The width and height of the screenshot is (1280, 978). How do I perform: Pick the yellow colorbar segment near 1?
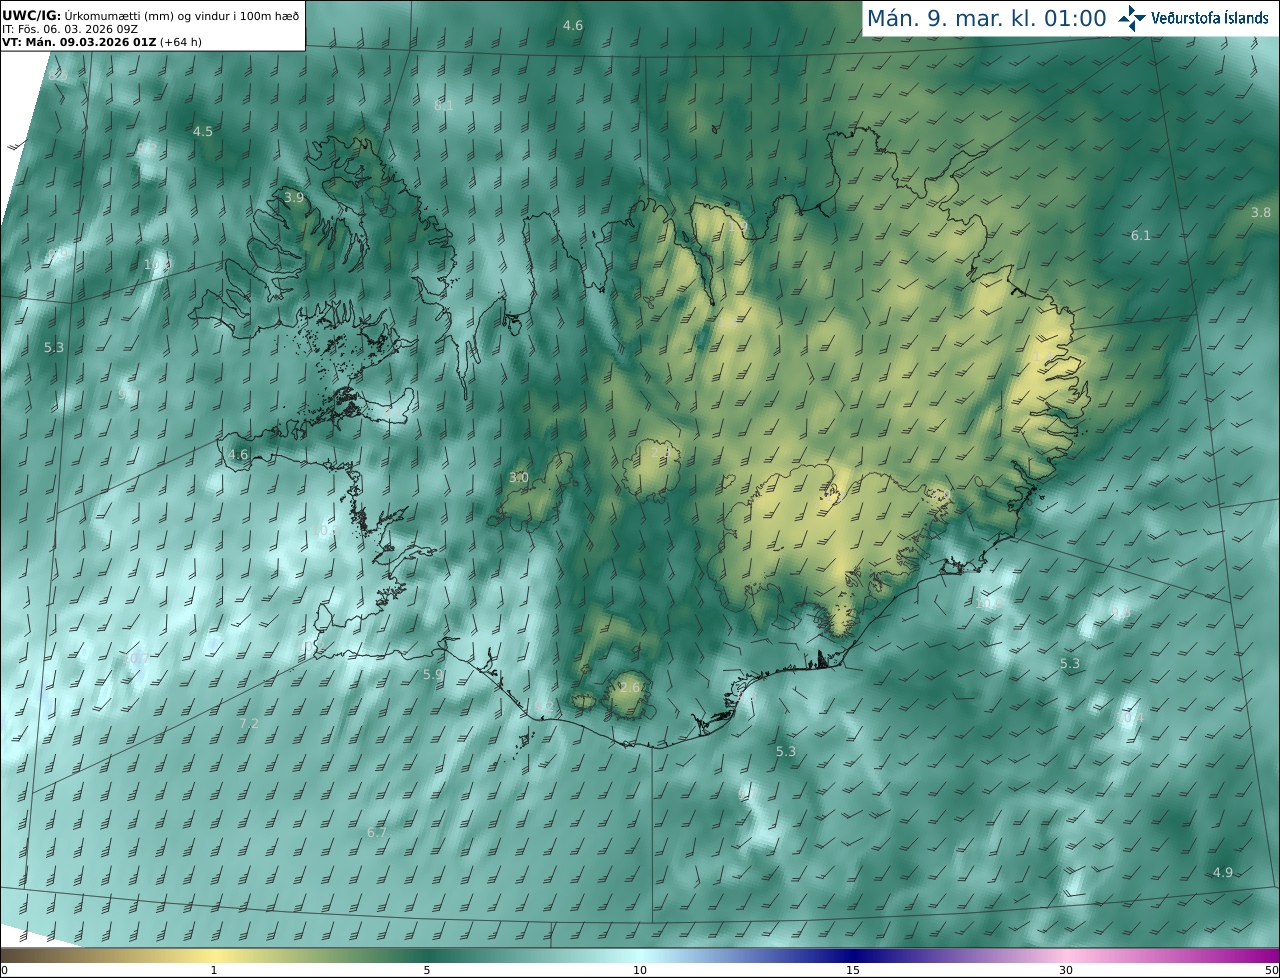pyautogui.click(x=214, y=955)
